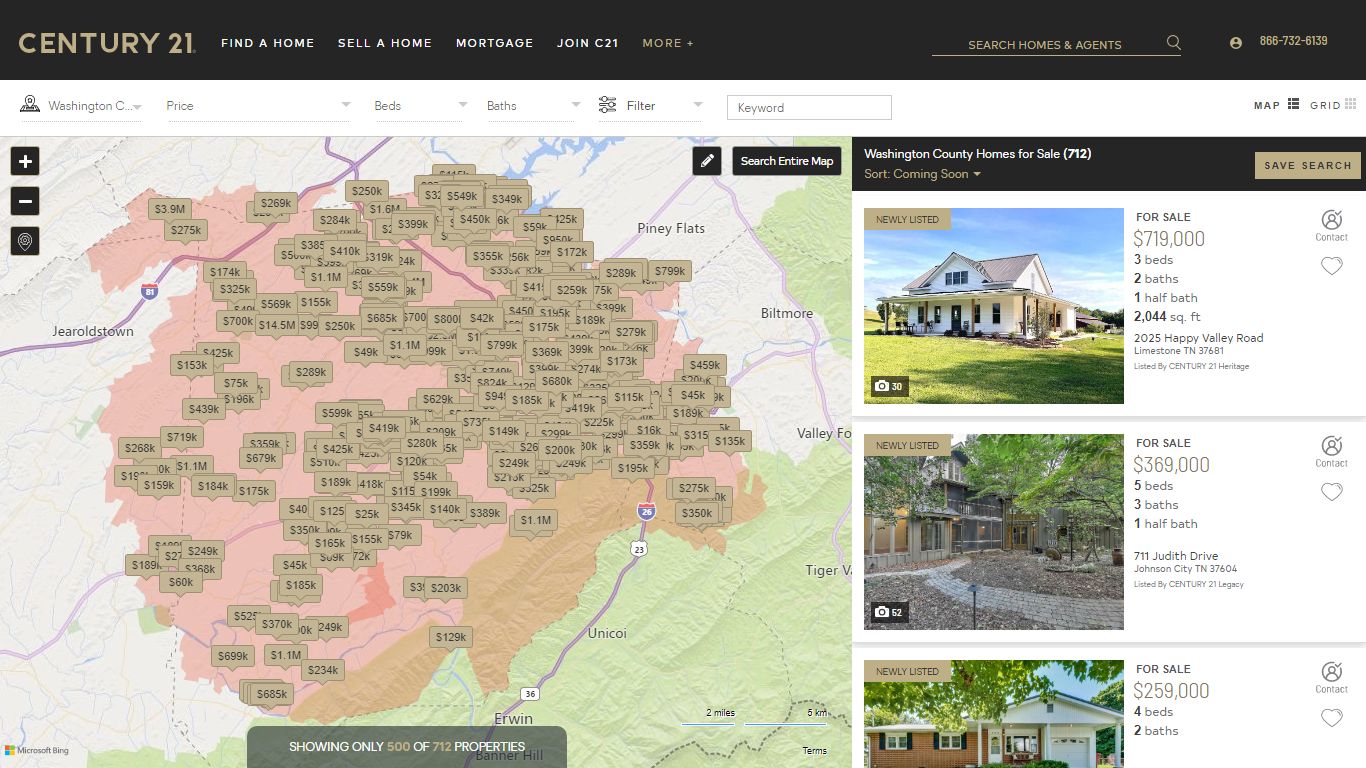Contact agent for $259,000 listing
This screenshot has height=768, width=1366.
tap(1331, 677)
